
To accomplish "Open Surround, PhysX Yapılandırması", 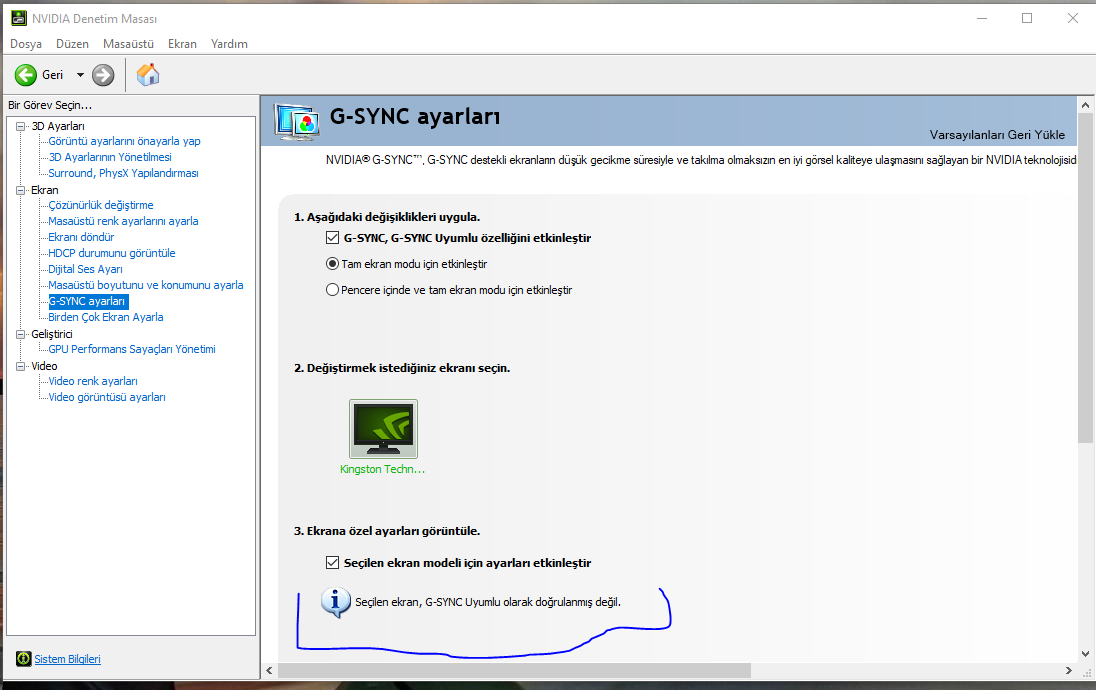I will (x=123, y=173).
